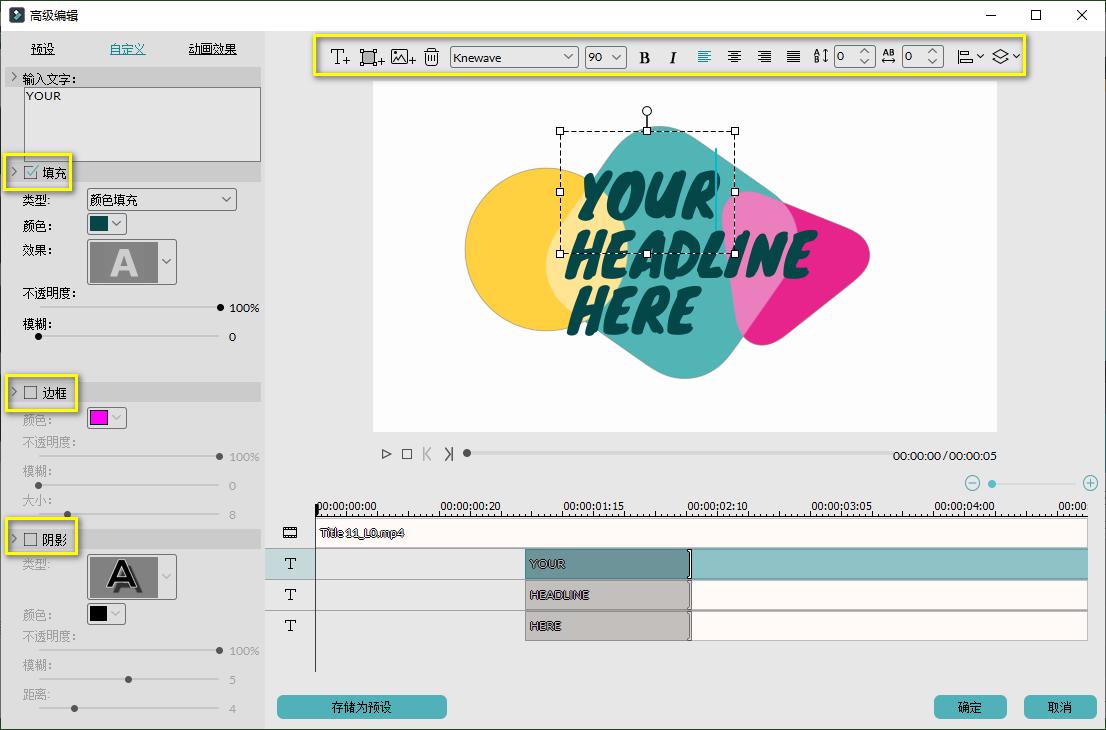Click the 确定 confirm button

coord(969,707)
